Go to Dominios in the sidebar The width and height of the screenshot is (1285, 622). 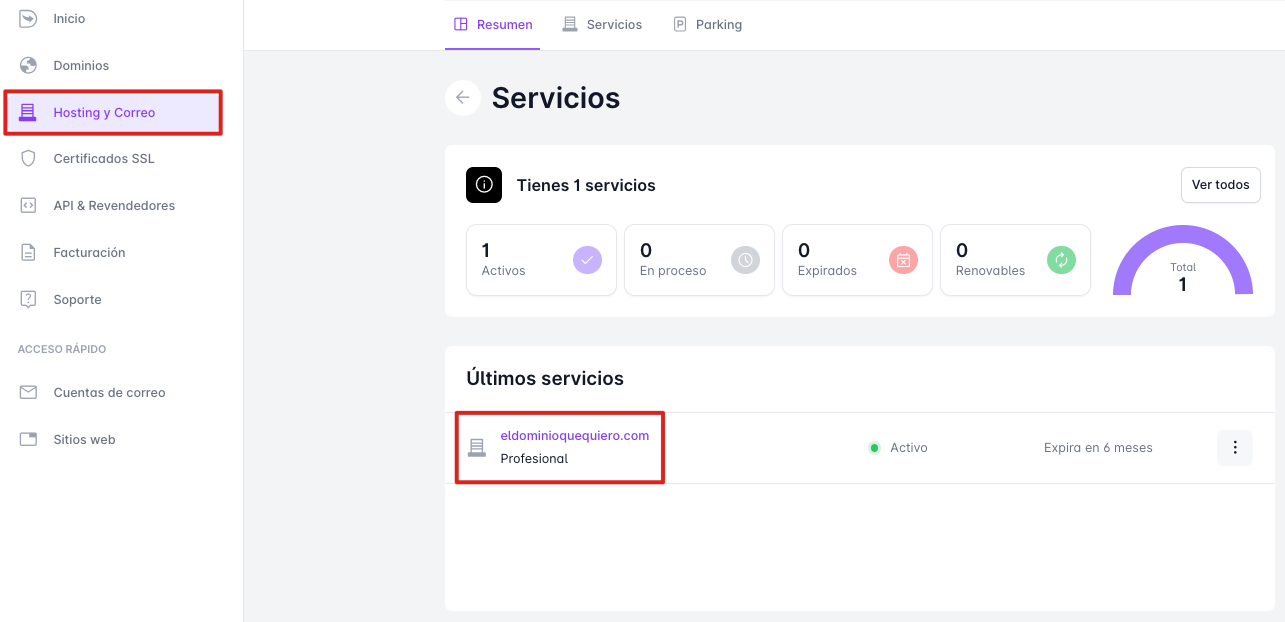pyautogui.click(x=81, y=66)
